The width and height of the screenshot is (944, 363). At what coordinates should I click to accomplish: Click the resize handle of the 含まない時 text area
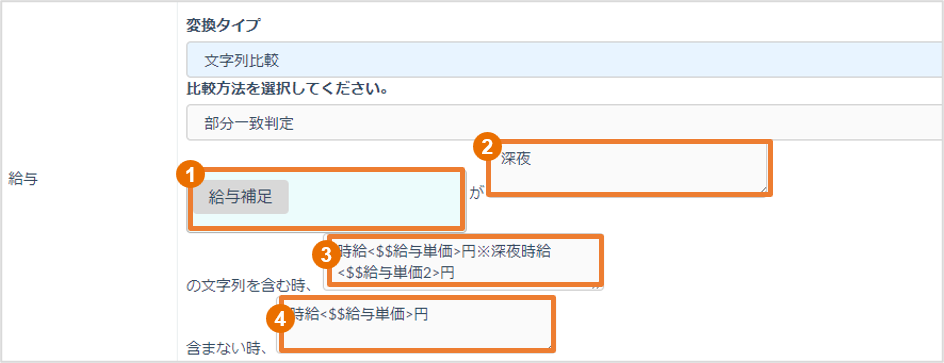click(x=549, y=346)
